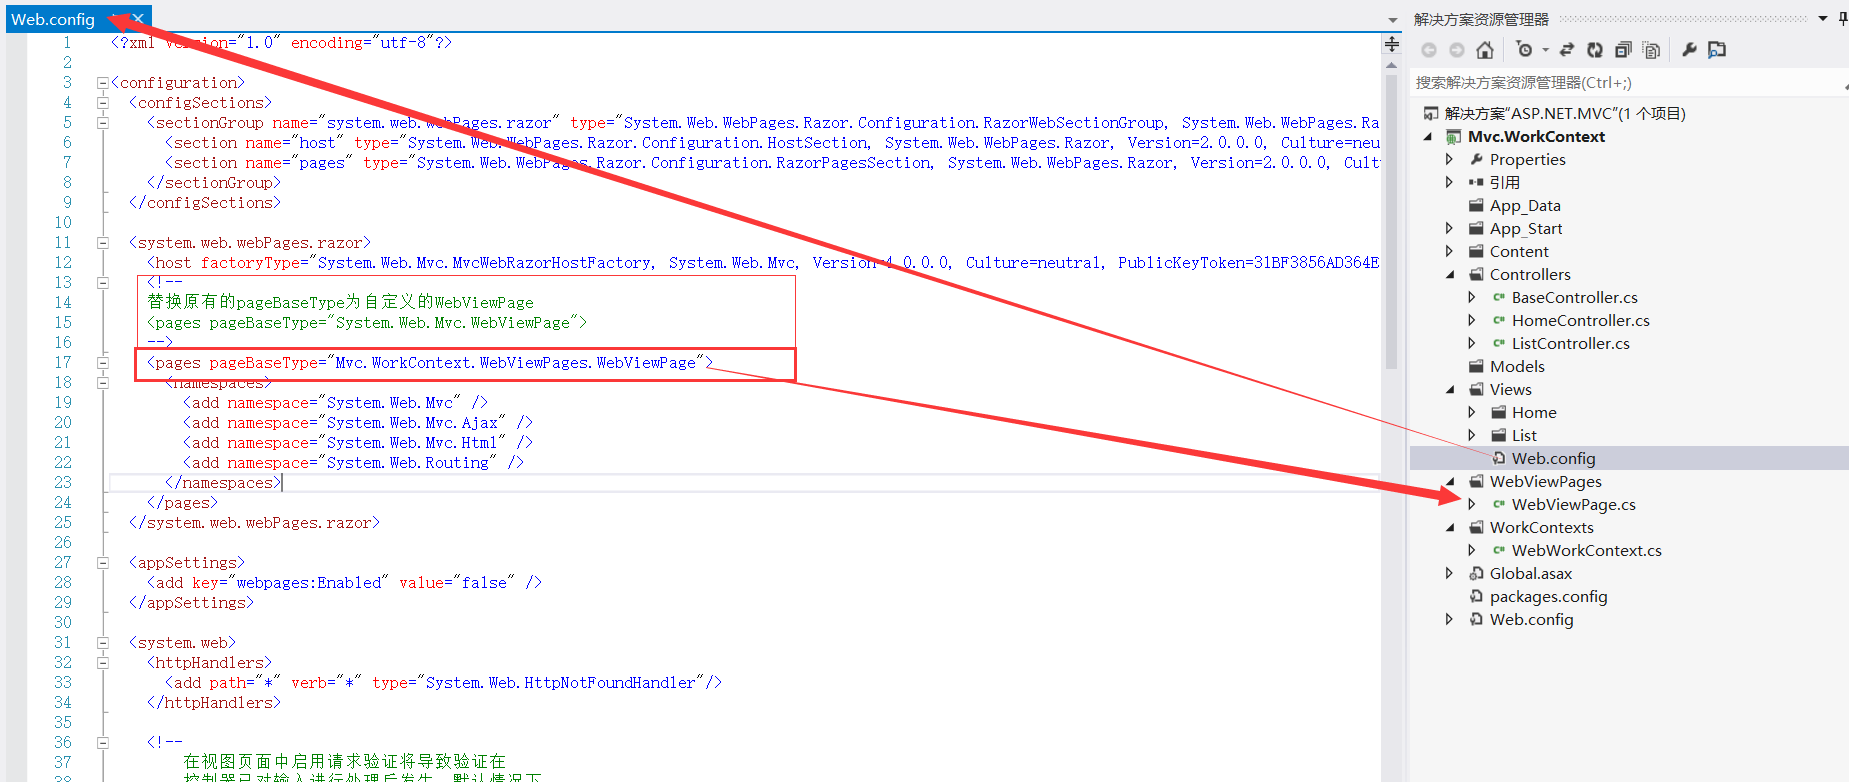Click the pending changes filter clock icon
Screen dimensions: 1849x782
pyautogui.click(x=1524, y=50)
